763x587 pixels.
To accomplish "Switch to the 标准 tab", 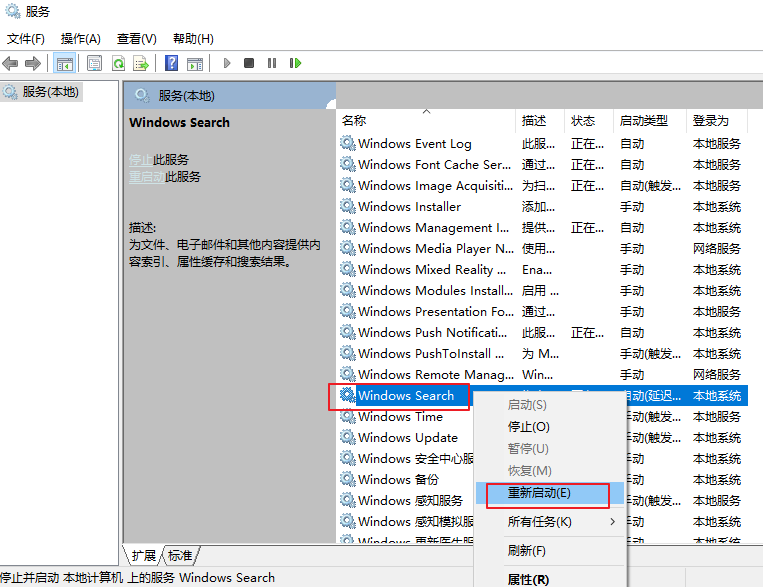I will (x=180, y=555).
